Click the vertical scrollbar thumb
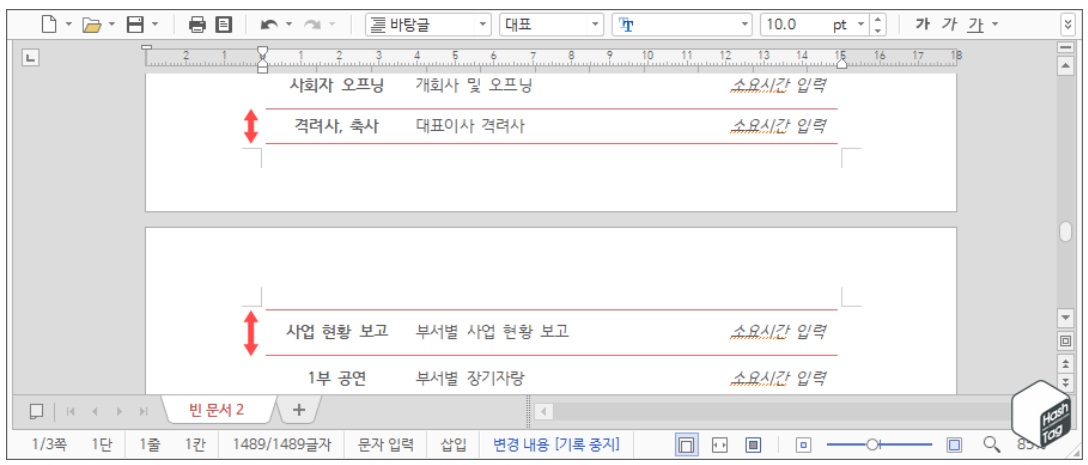 pos(1065,232)
